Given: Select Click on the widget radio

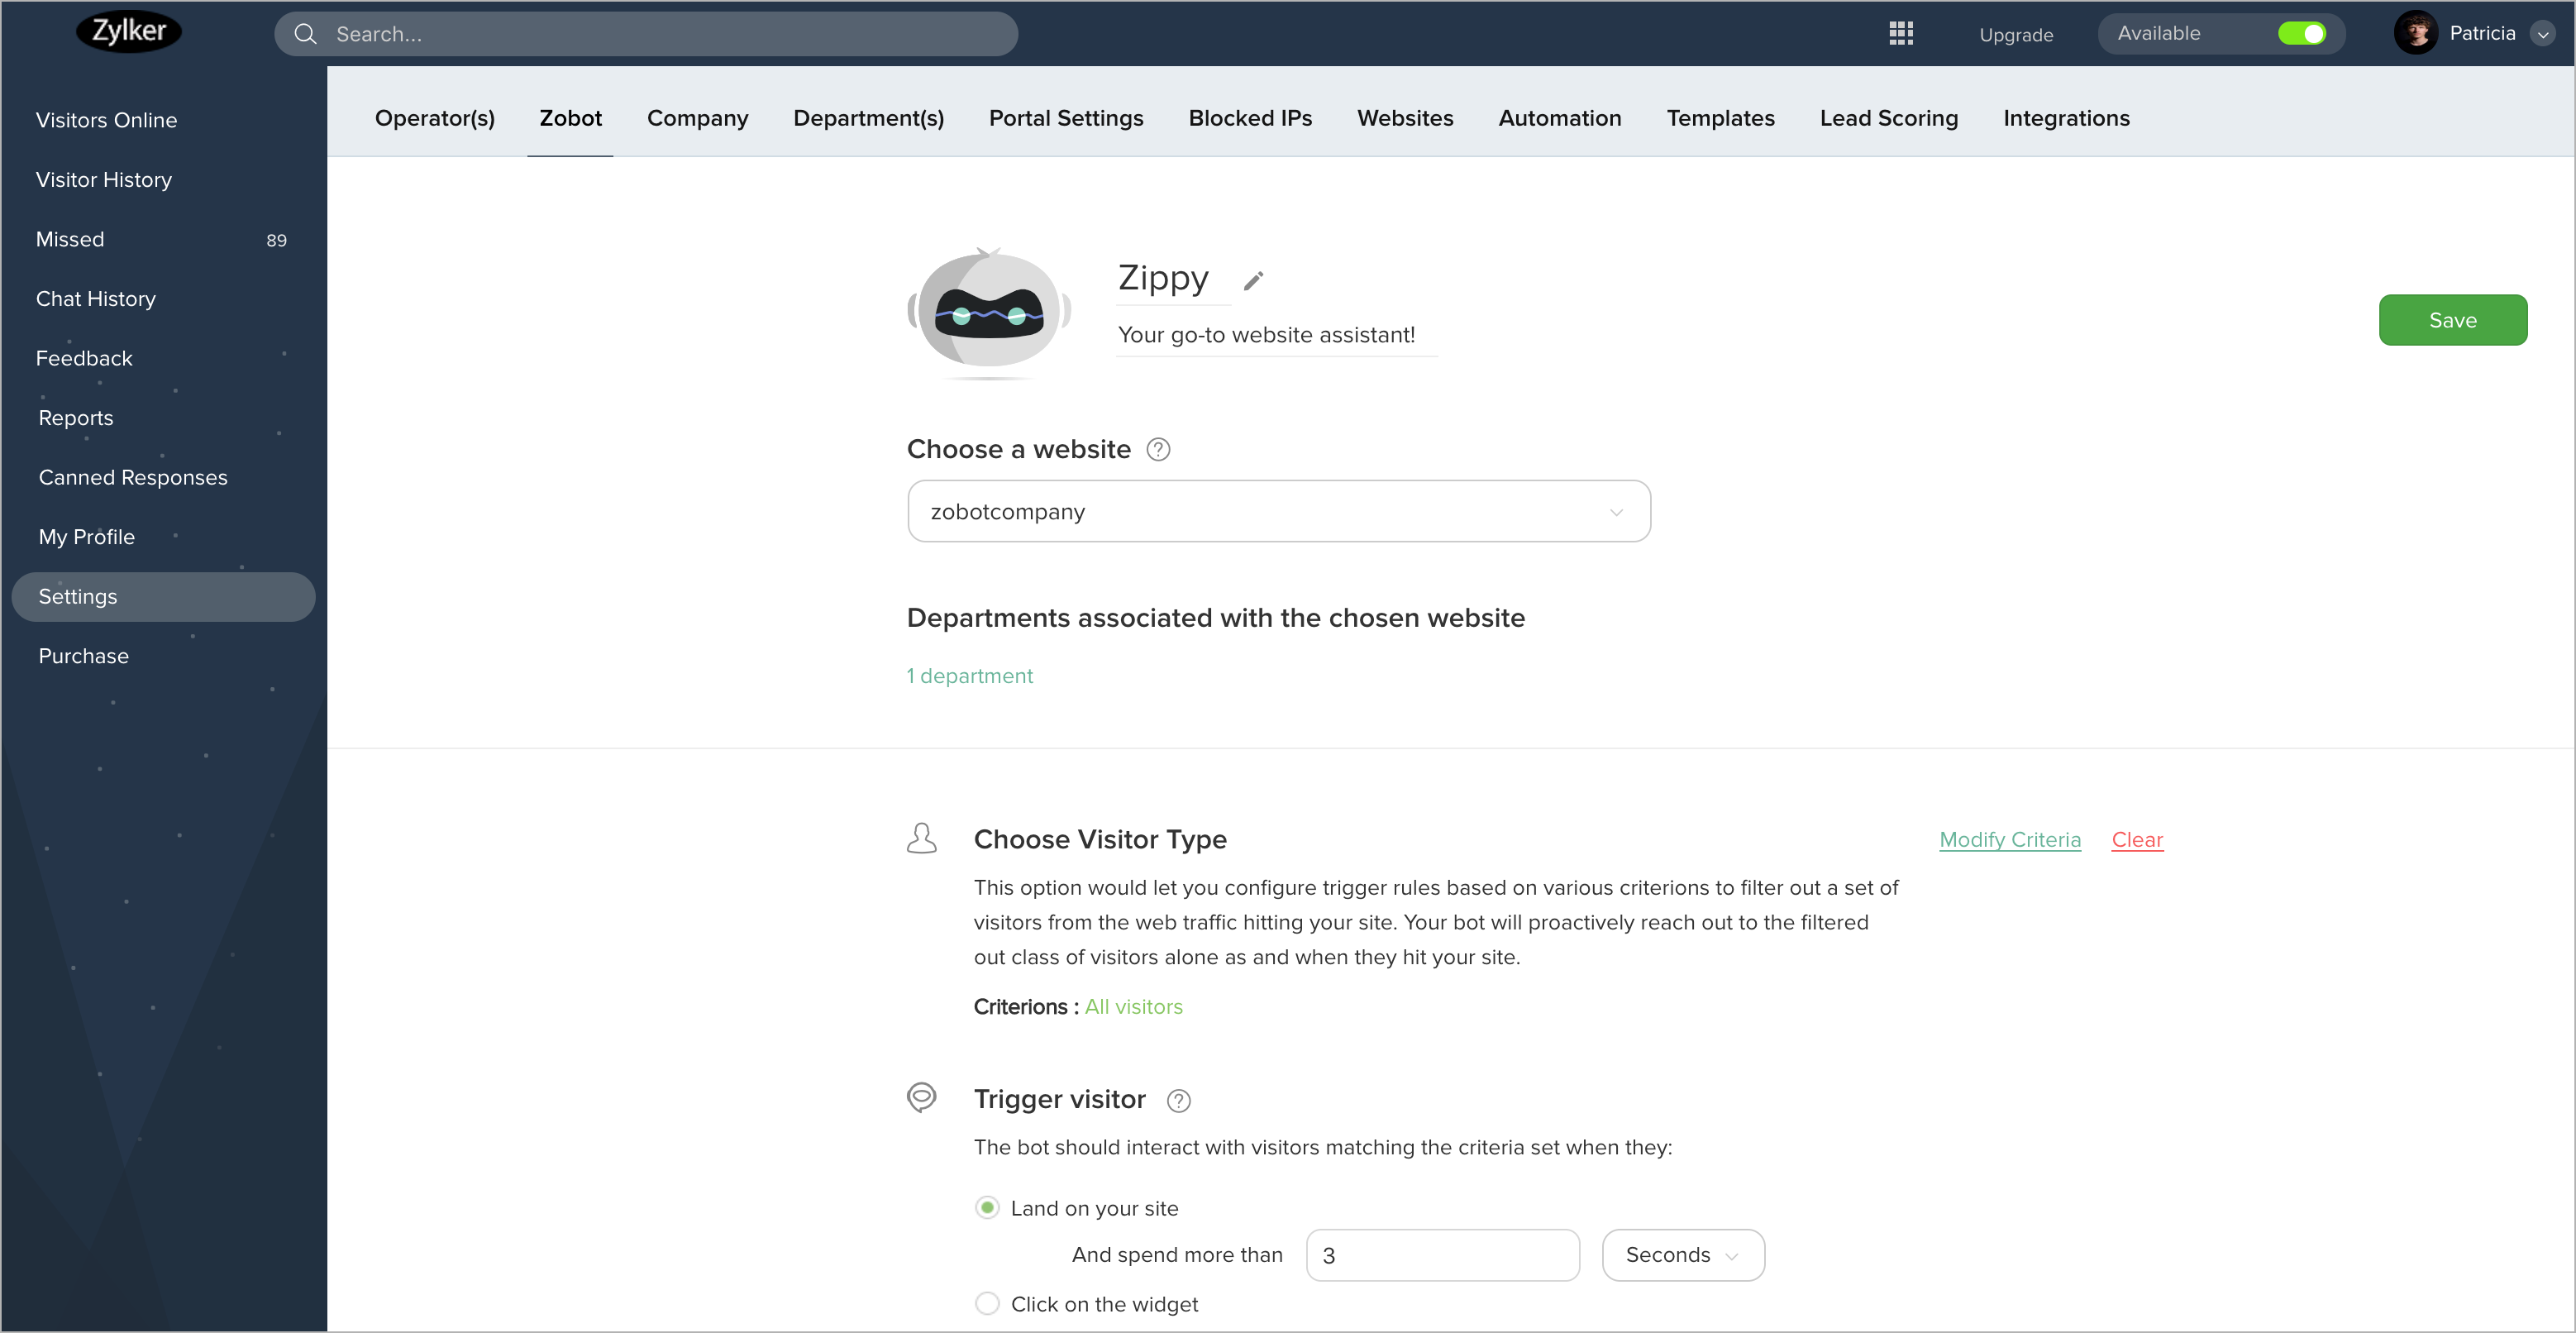Looking at the screenshot, I should coord(987,1303).
